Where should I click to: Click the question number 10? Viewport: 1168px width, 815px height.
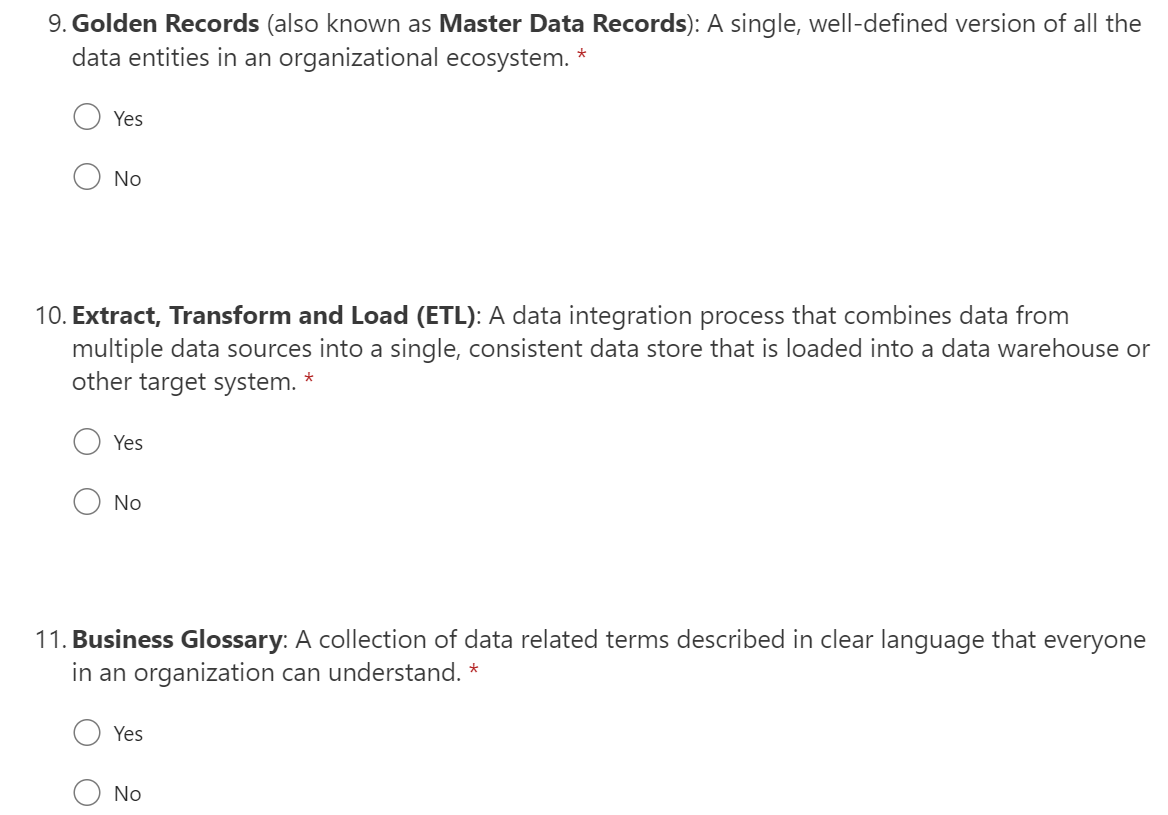click(x=50, y=316)
